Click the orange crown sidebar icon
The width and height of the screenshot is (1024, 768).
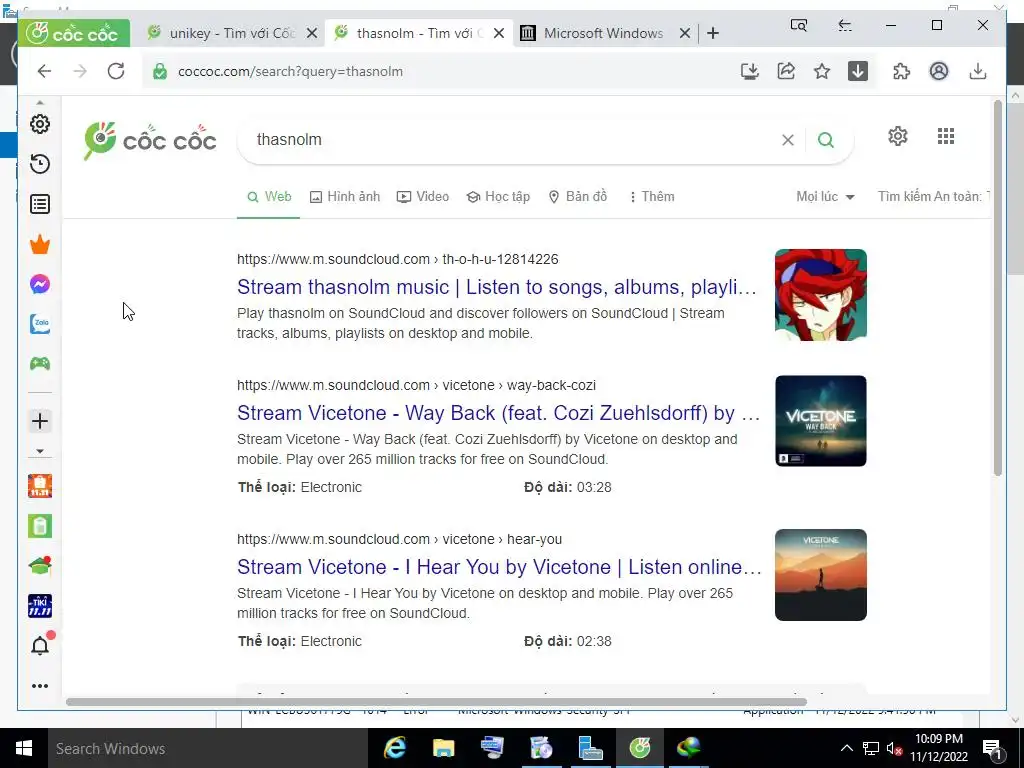pos(40,244)
